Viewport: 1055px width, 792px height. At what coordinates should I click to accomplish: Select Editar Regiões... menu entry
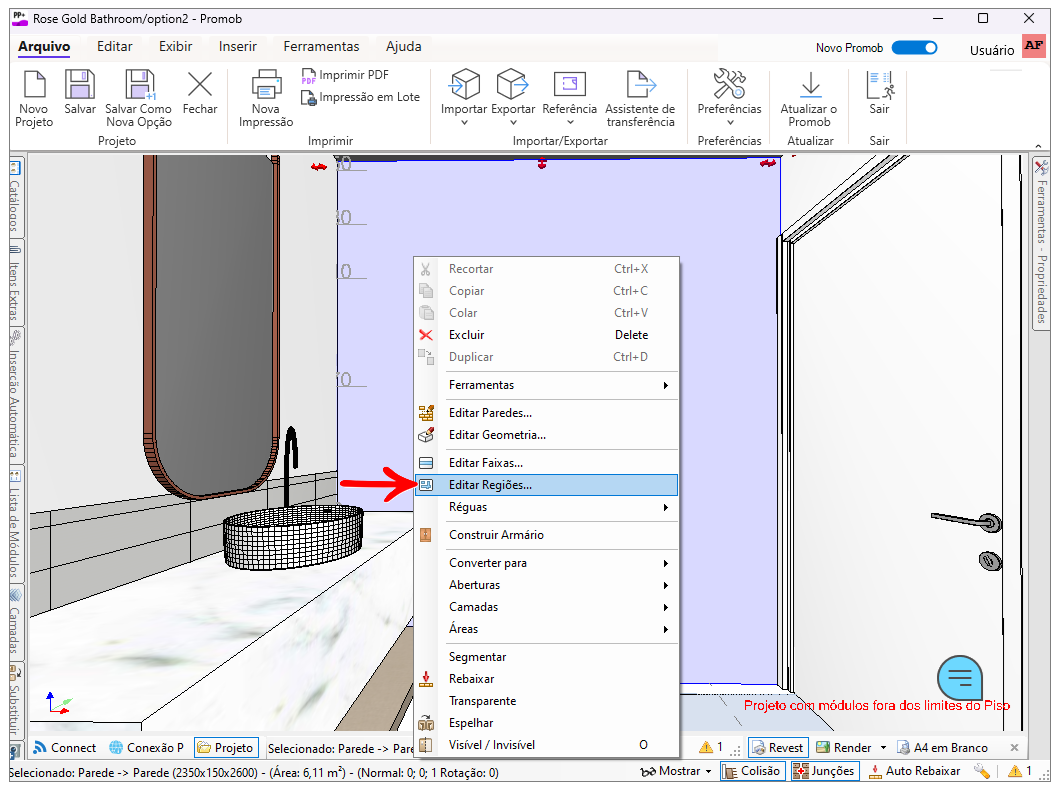(546, 485)
